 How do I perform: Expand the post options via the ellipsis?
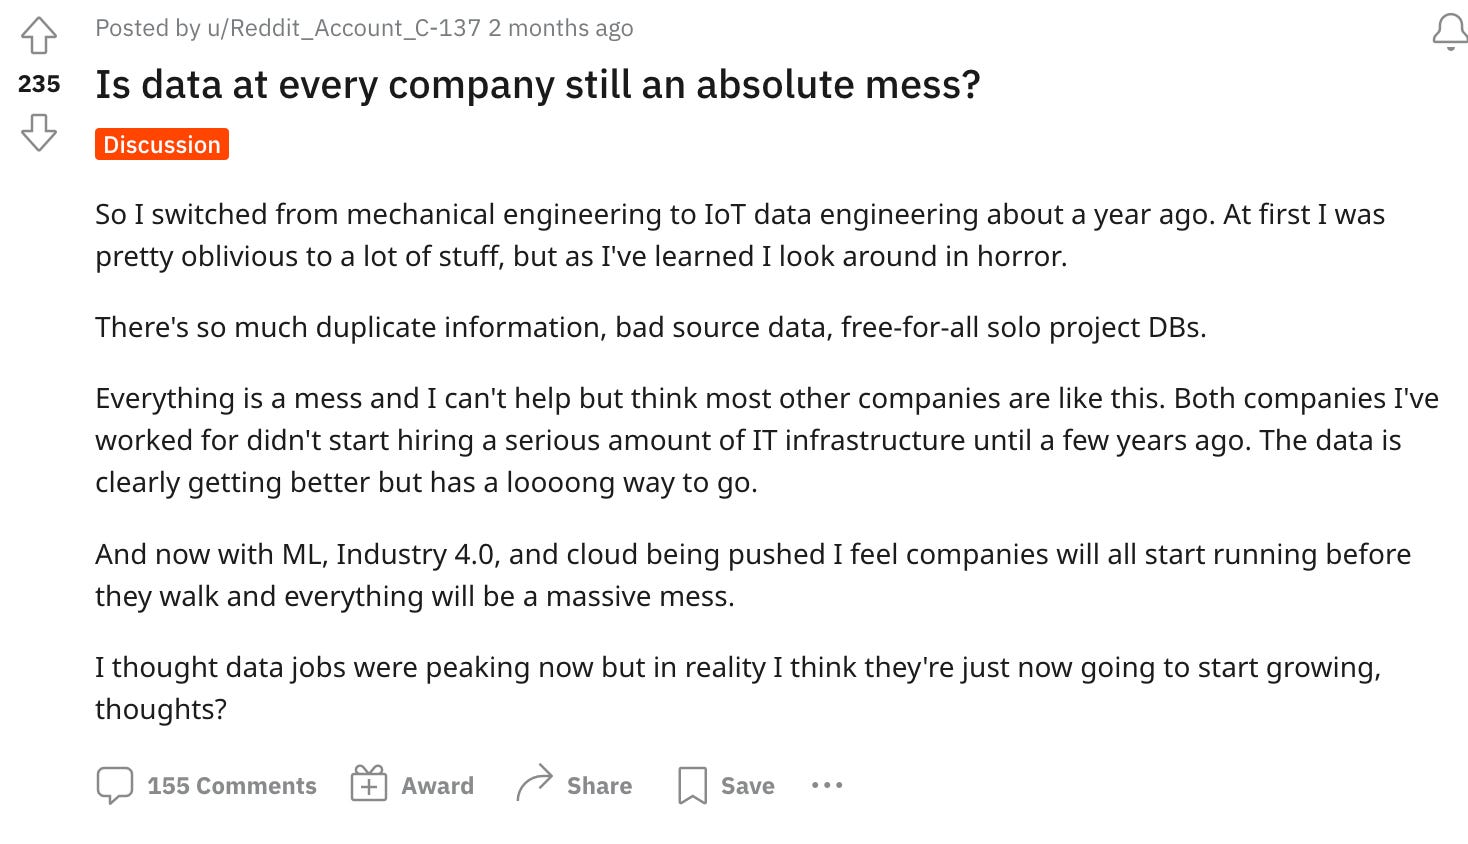tap(826, 786)
